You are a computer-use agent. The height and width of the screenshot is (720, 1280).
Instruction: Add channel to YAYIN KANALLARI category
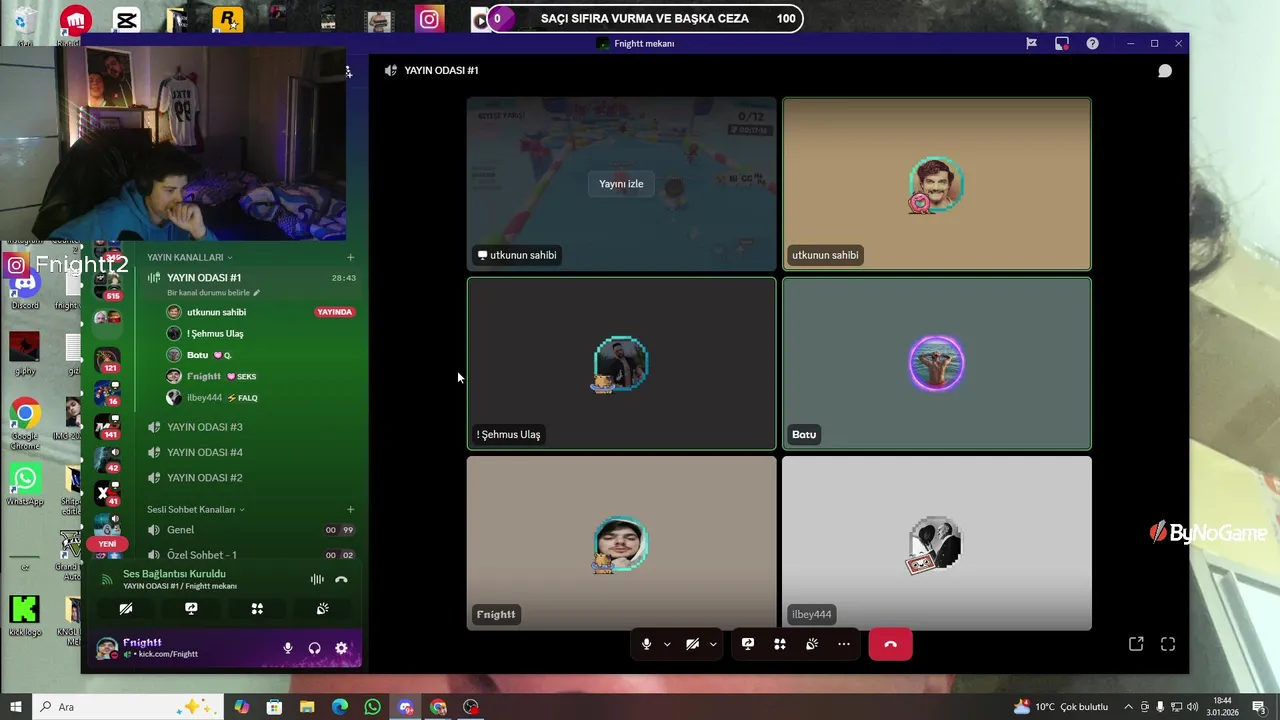click(350, 257)
